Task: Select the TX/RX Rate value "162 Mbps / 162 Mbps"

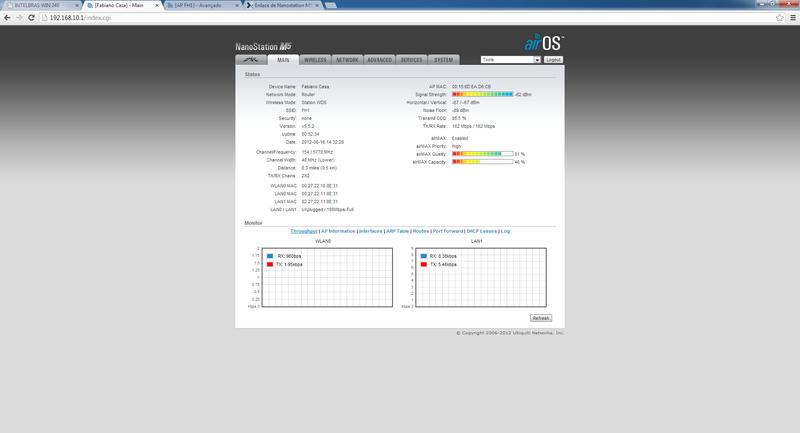Action: coord(473,126)
